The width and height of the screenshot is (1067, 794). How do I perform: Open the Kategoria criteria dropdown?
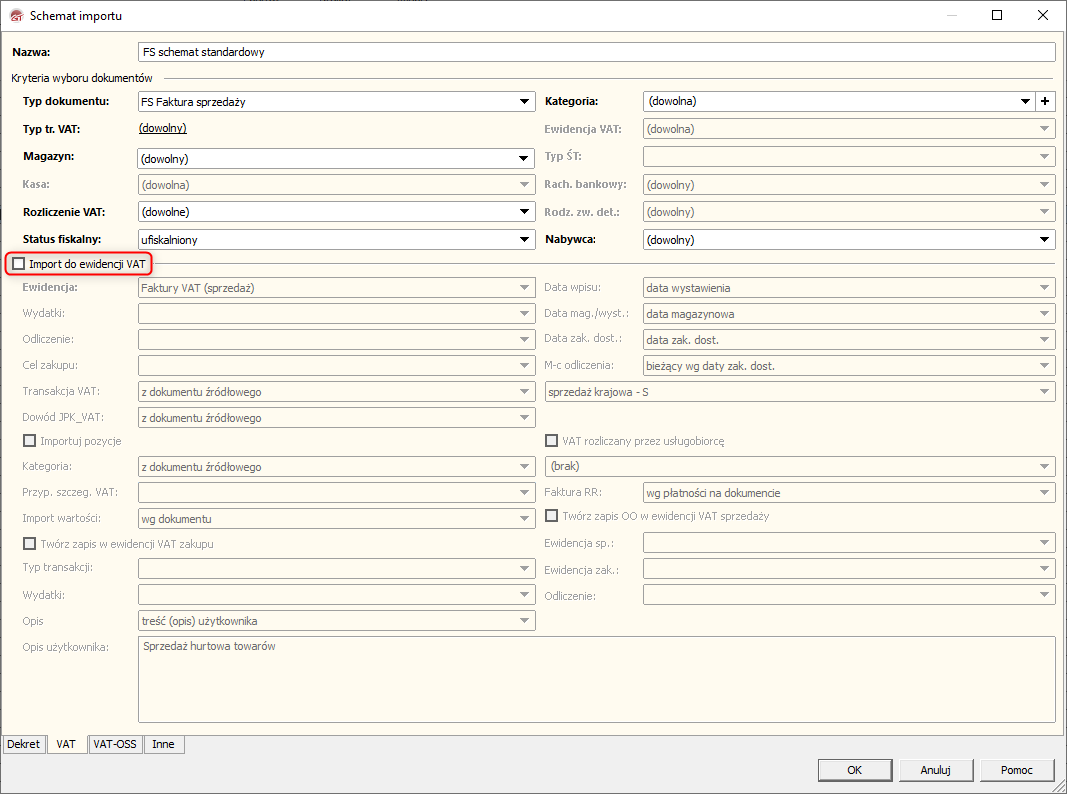1025,101
